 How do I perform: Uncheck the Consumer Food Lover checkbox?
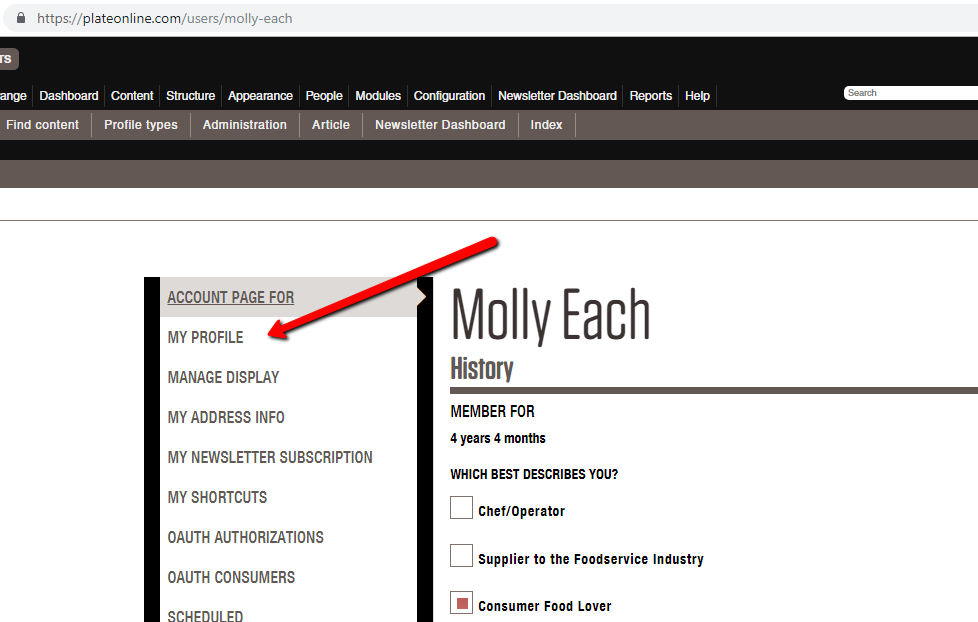(462, 603)
